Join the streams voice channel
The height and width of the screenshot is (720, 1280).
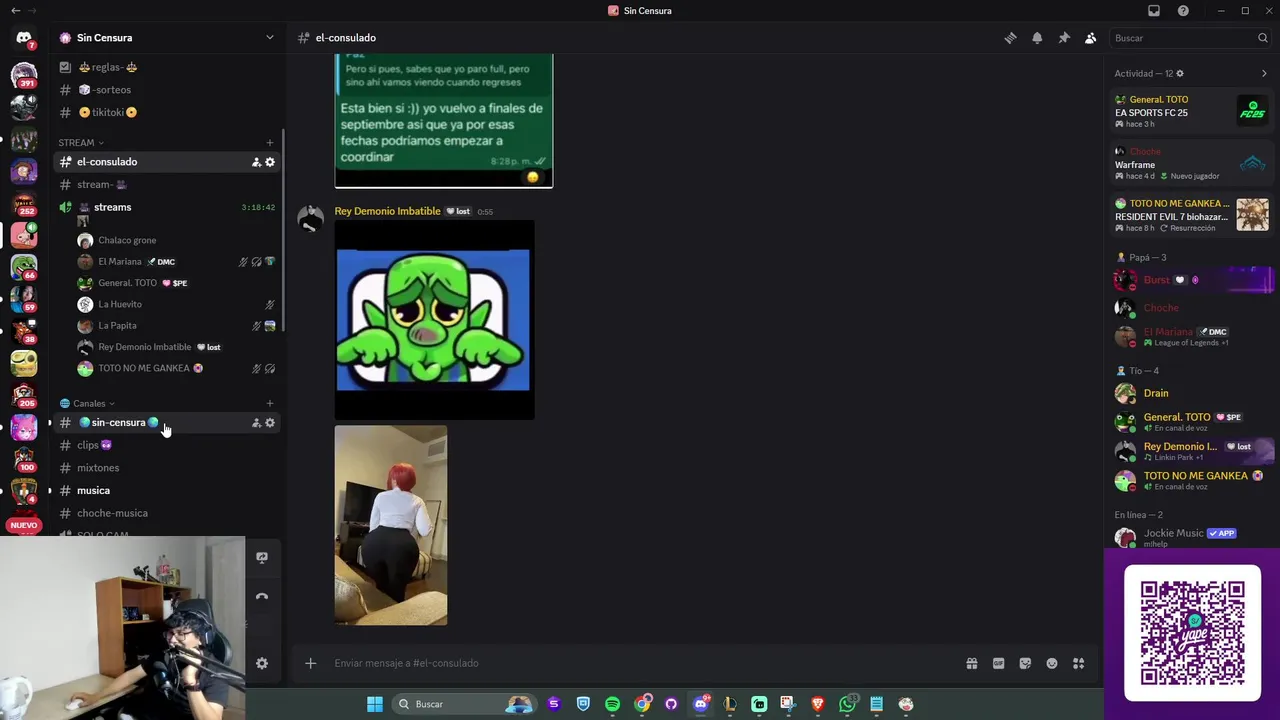(x=112, y=207)
